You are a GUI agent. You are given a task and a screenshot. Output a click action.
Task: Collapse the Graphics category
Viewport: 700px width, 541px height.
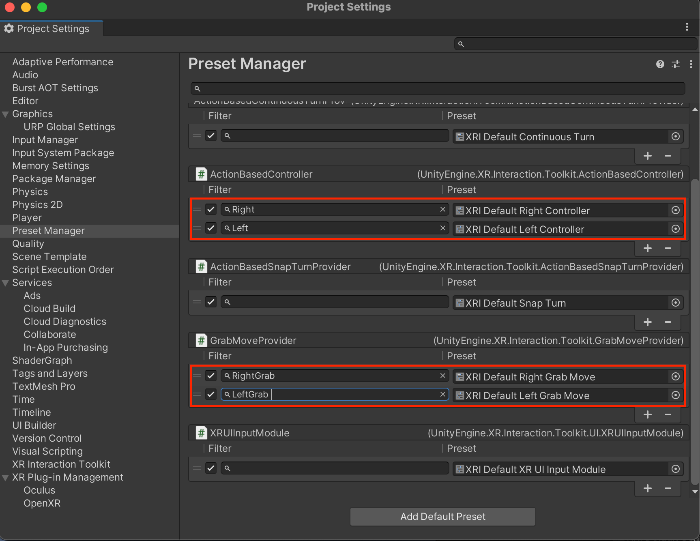coord(5,114)
